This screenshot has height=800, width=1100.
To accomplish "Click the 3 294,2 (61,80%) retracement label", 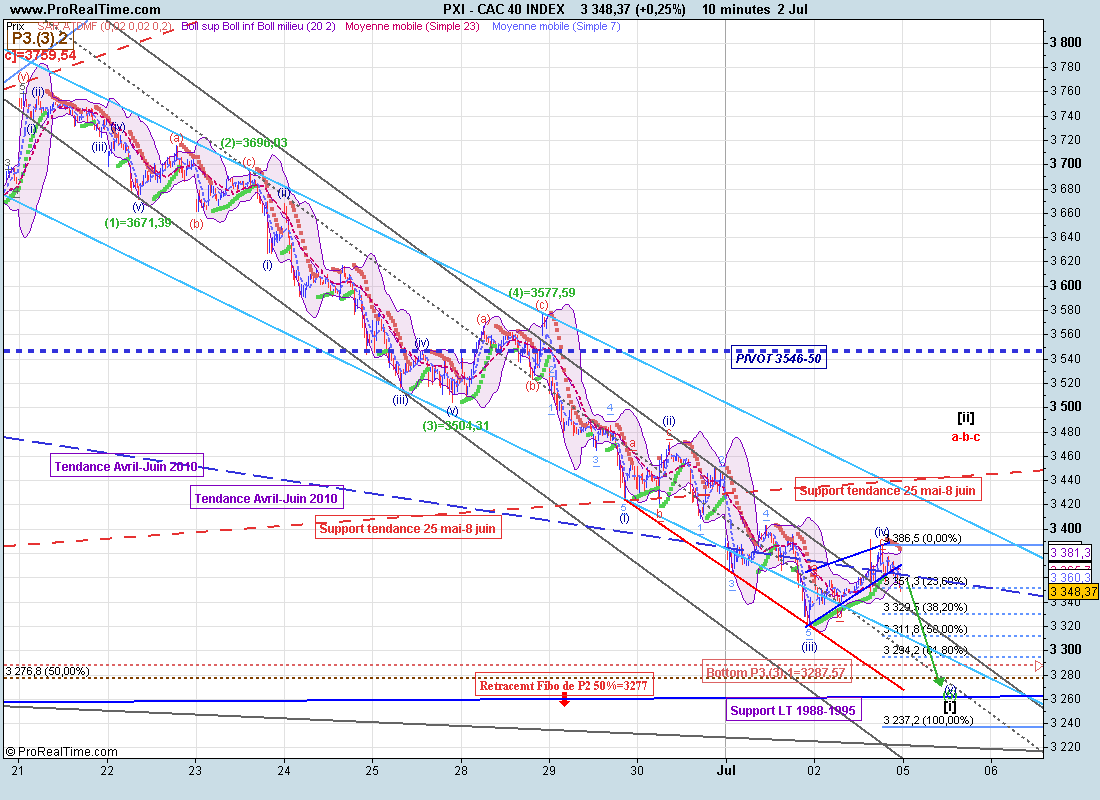I will click(x=925, y=651).
